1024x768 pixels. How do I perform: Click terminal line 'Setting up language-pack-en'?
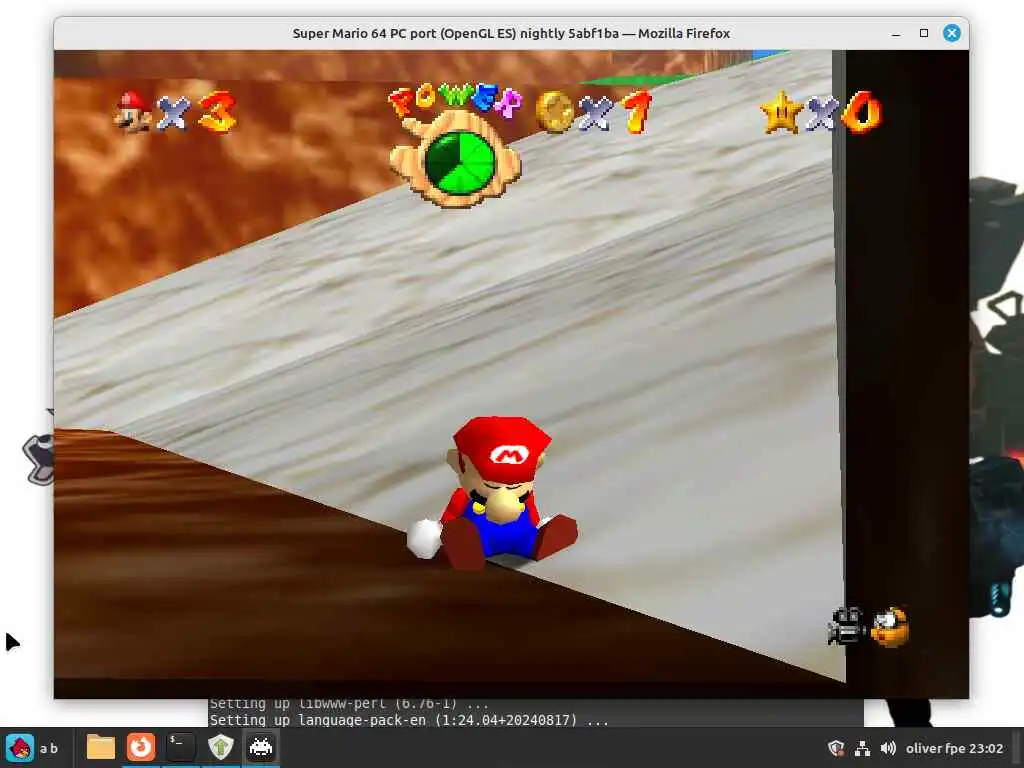click(x=409, y=720)
